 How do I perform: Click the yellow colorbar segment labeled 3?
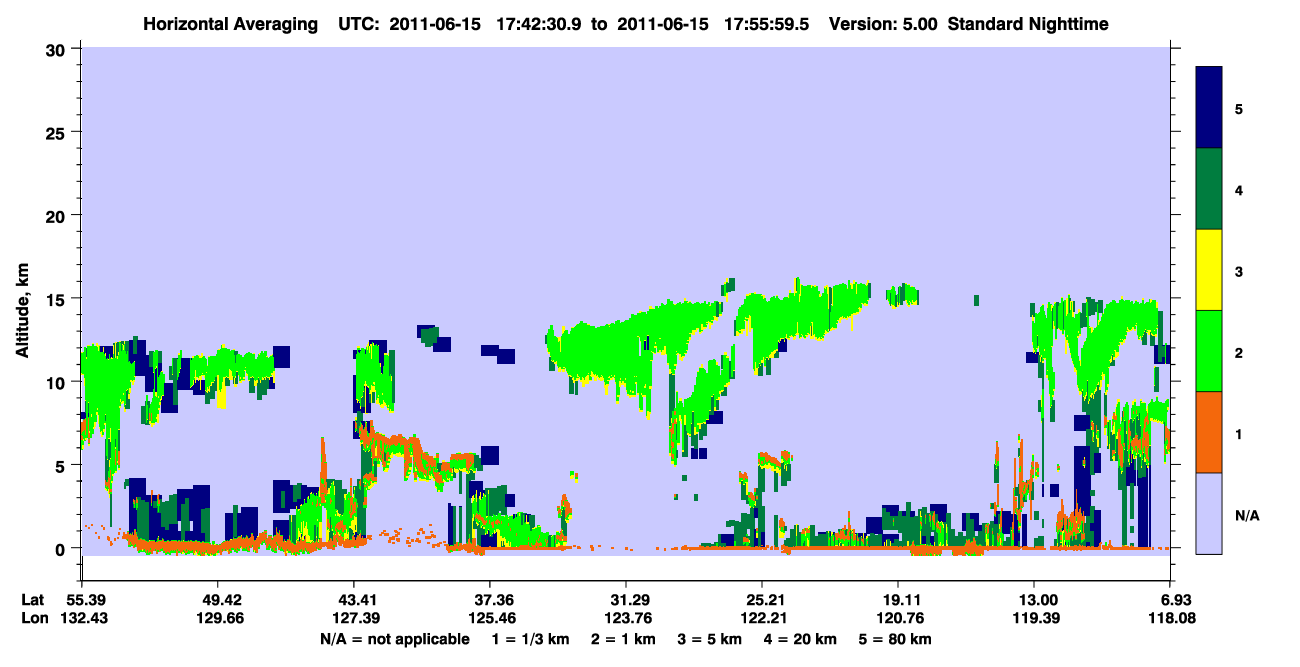1209,270
